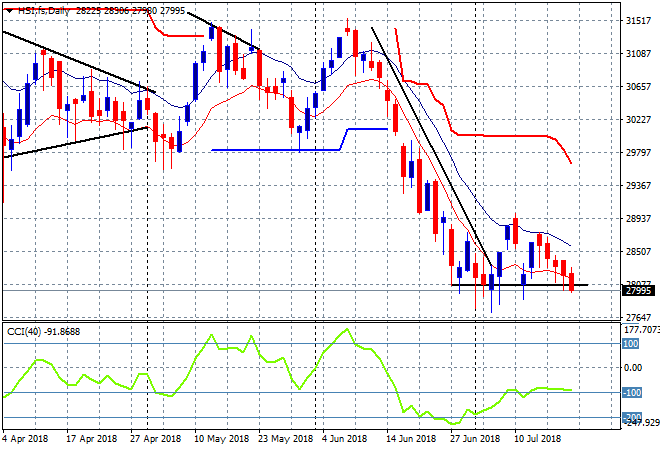Click the current price tag 27995

[638, 291]
